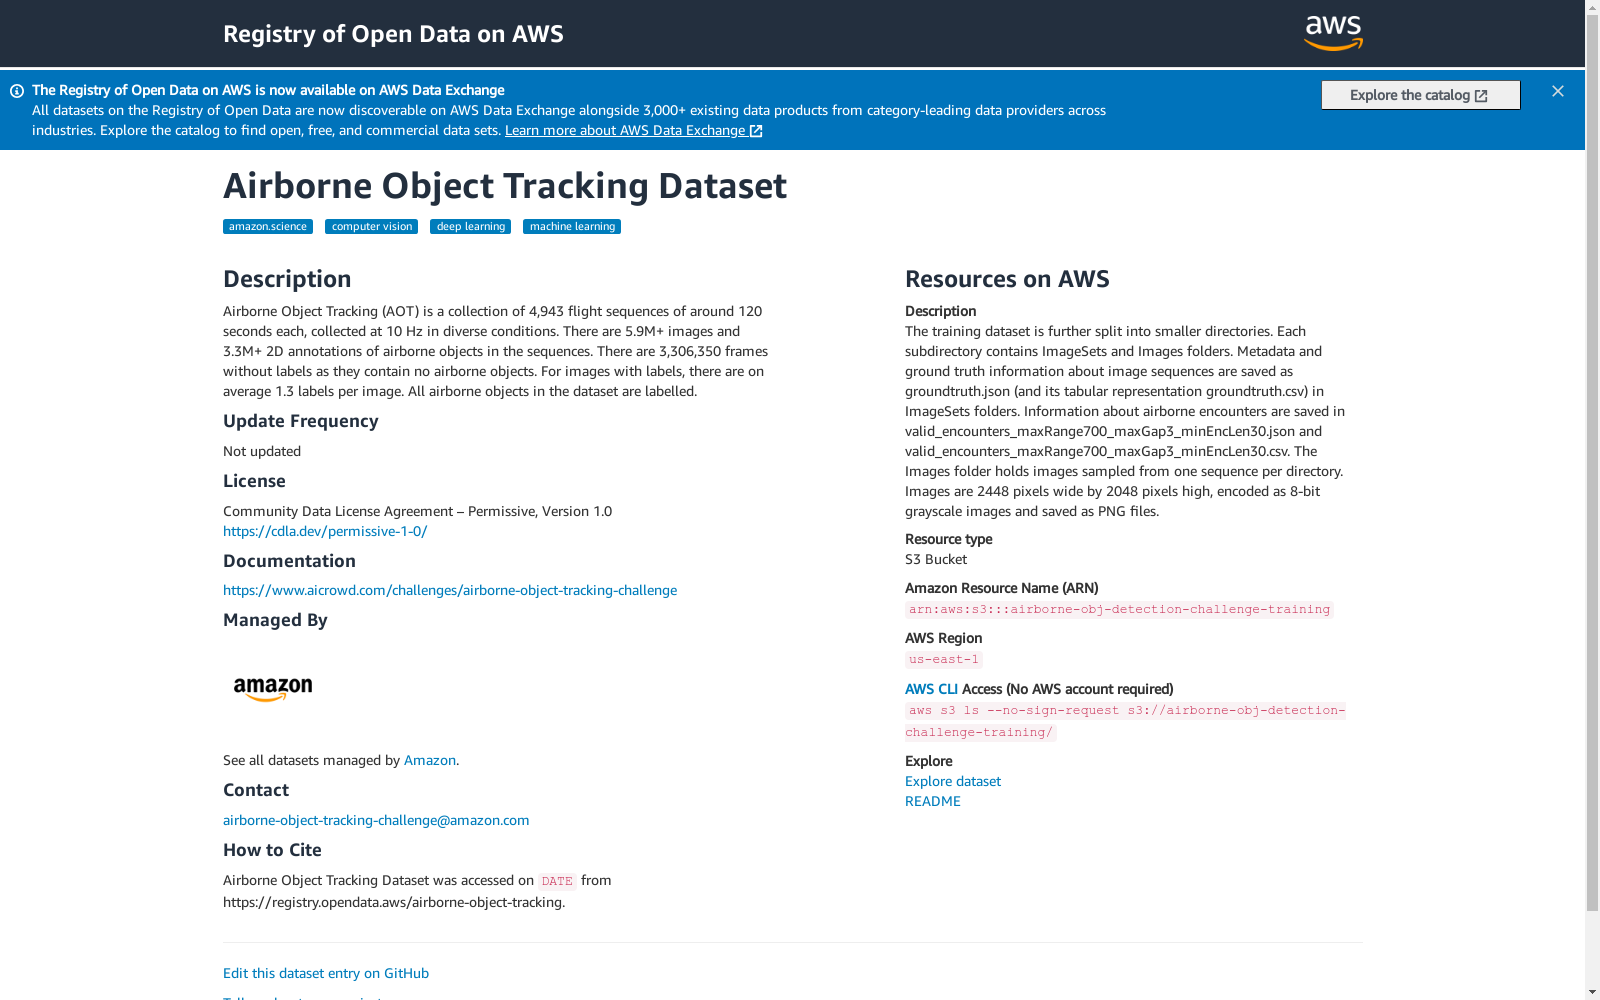Click the info icon in the blue banner
This screenshot has width=1600, height=1000.
(x=17, y=91)
